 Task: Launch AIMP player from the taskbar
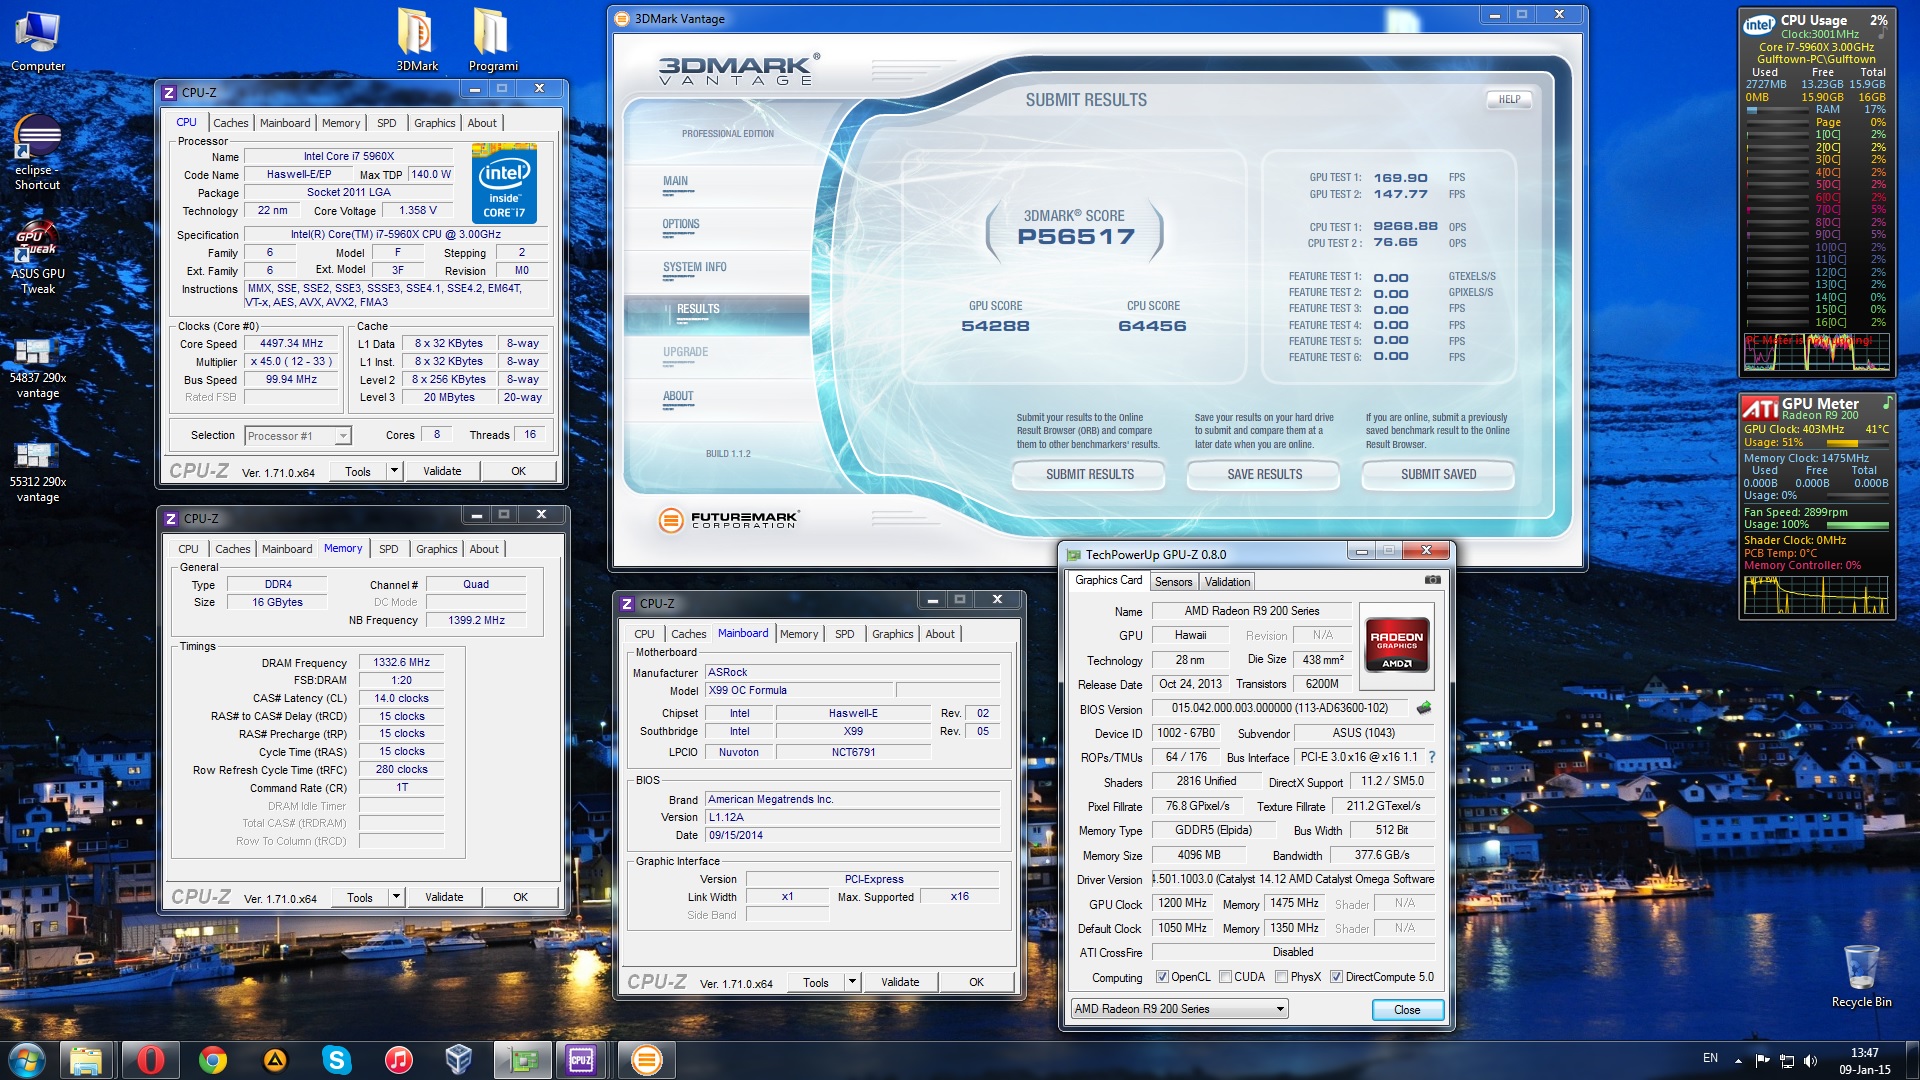point(275,1059)
